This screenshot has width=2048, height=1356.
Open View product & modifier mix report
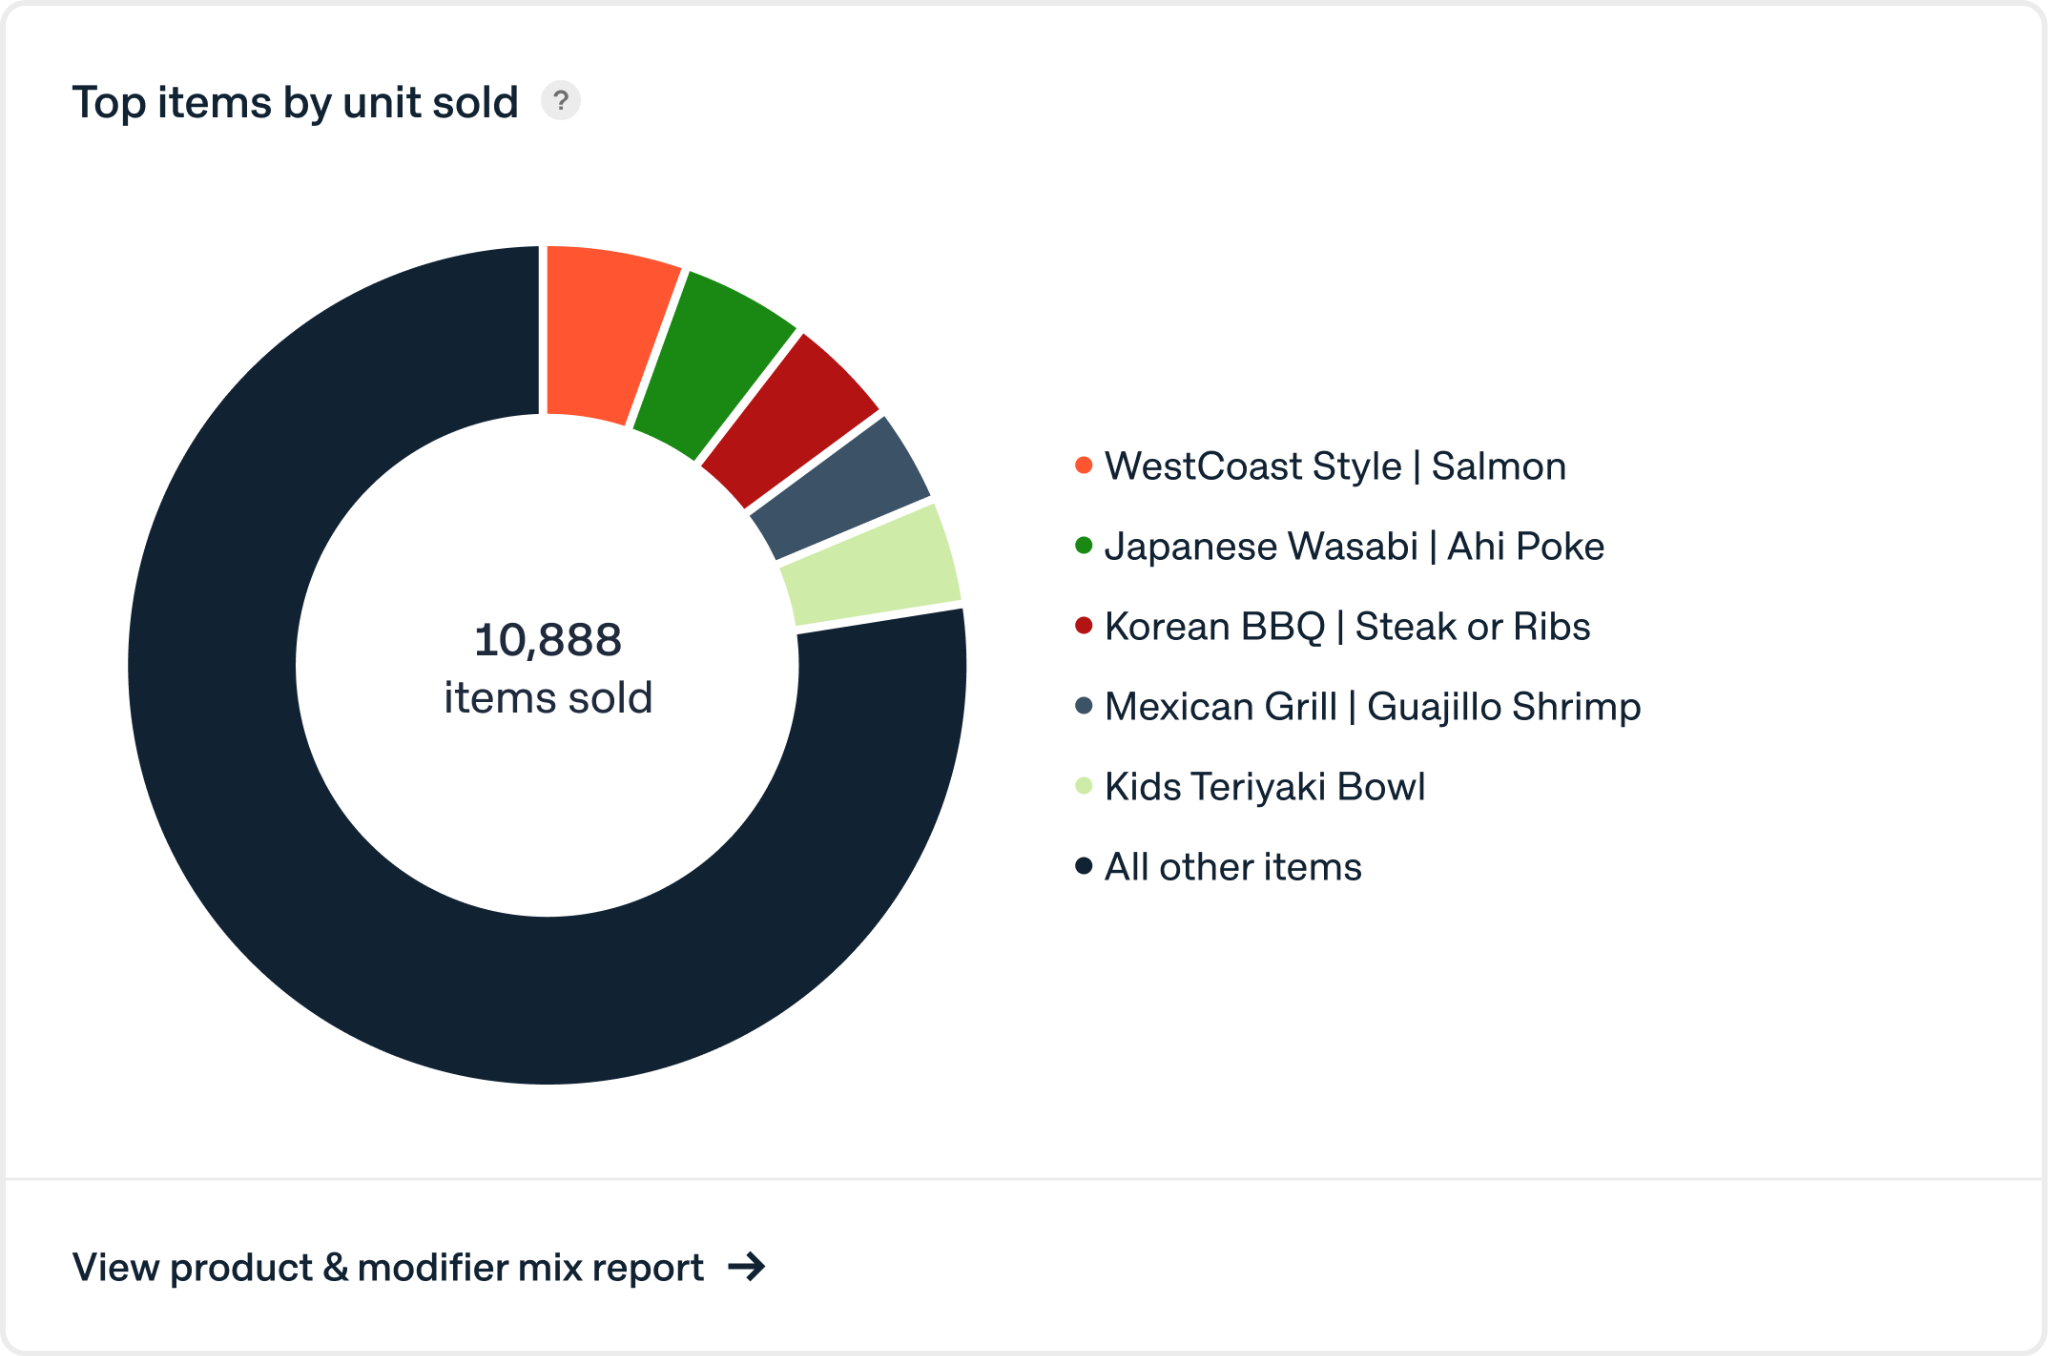pyautogui.click(x=388, y=1267)
